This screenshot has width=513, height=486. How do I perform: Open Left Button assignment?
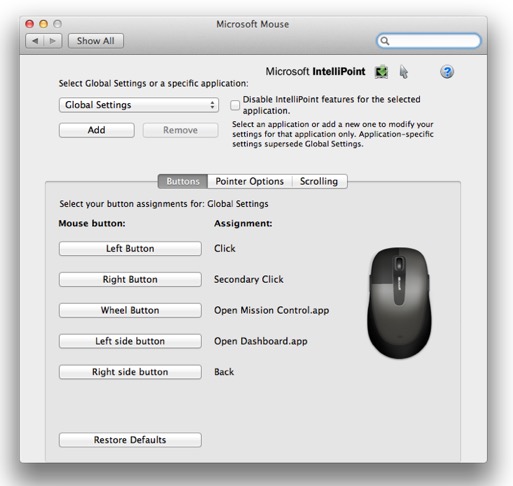point(130,249)
